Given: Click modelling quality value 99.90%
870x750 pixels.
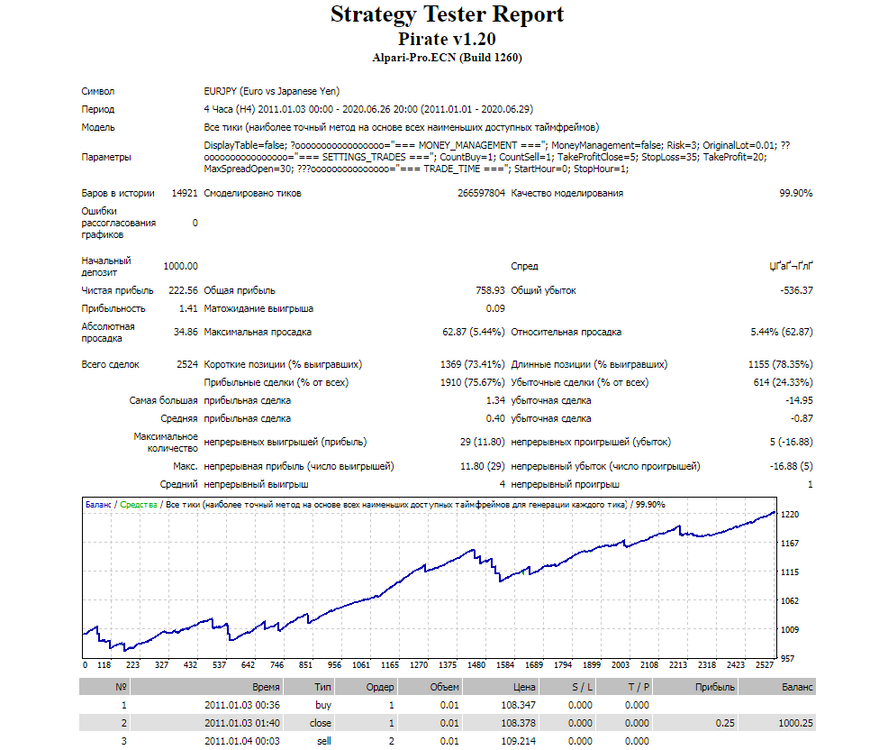Looking at the screenshot, I should [x=796, y=193].
